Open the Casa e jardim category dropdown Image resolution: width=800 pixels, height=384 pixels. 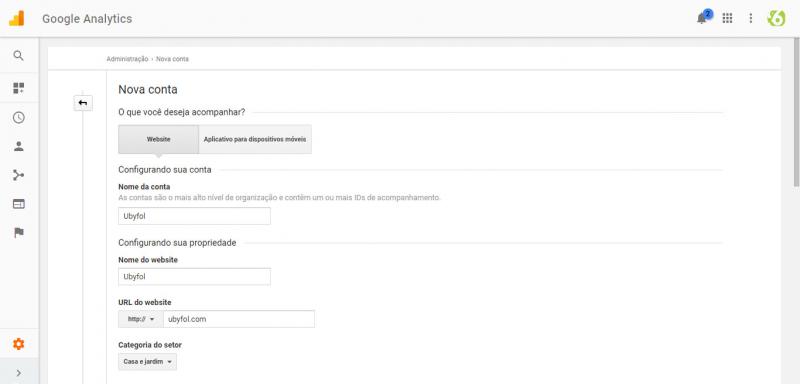[147, 362]
